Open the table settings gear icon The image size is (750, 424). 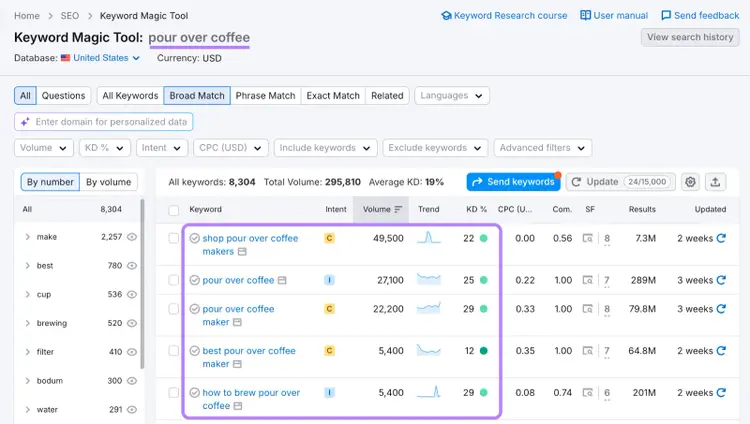click(690, 182)
